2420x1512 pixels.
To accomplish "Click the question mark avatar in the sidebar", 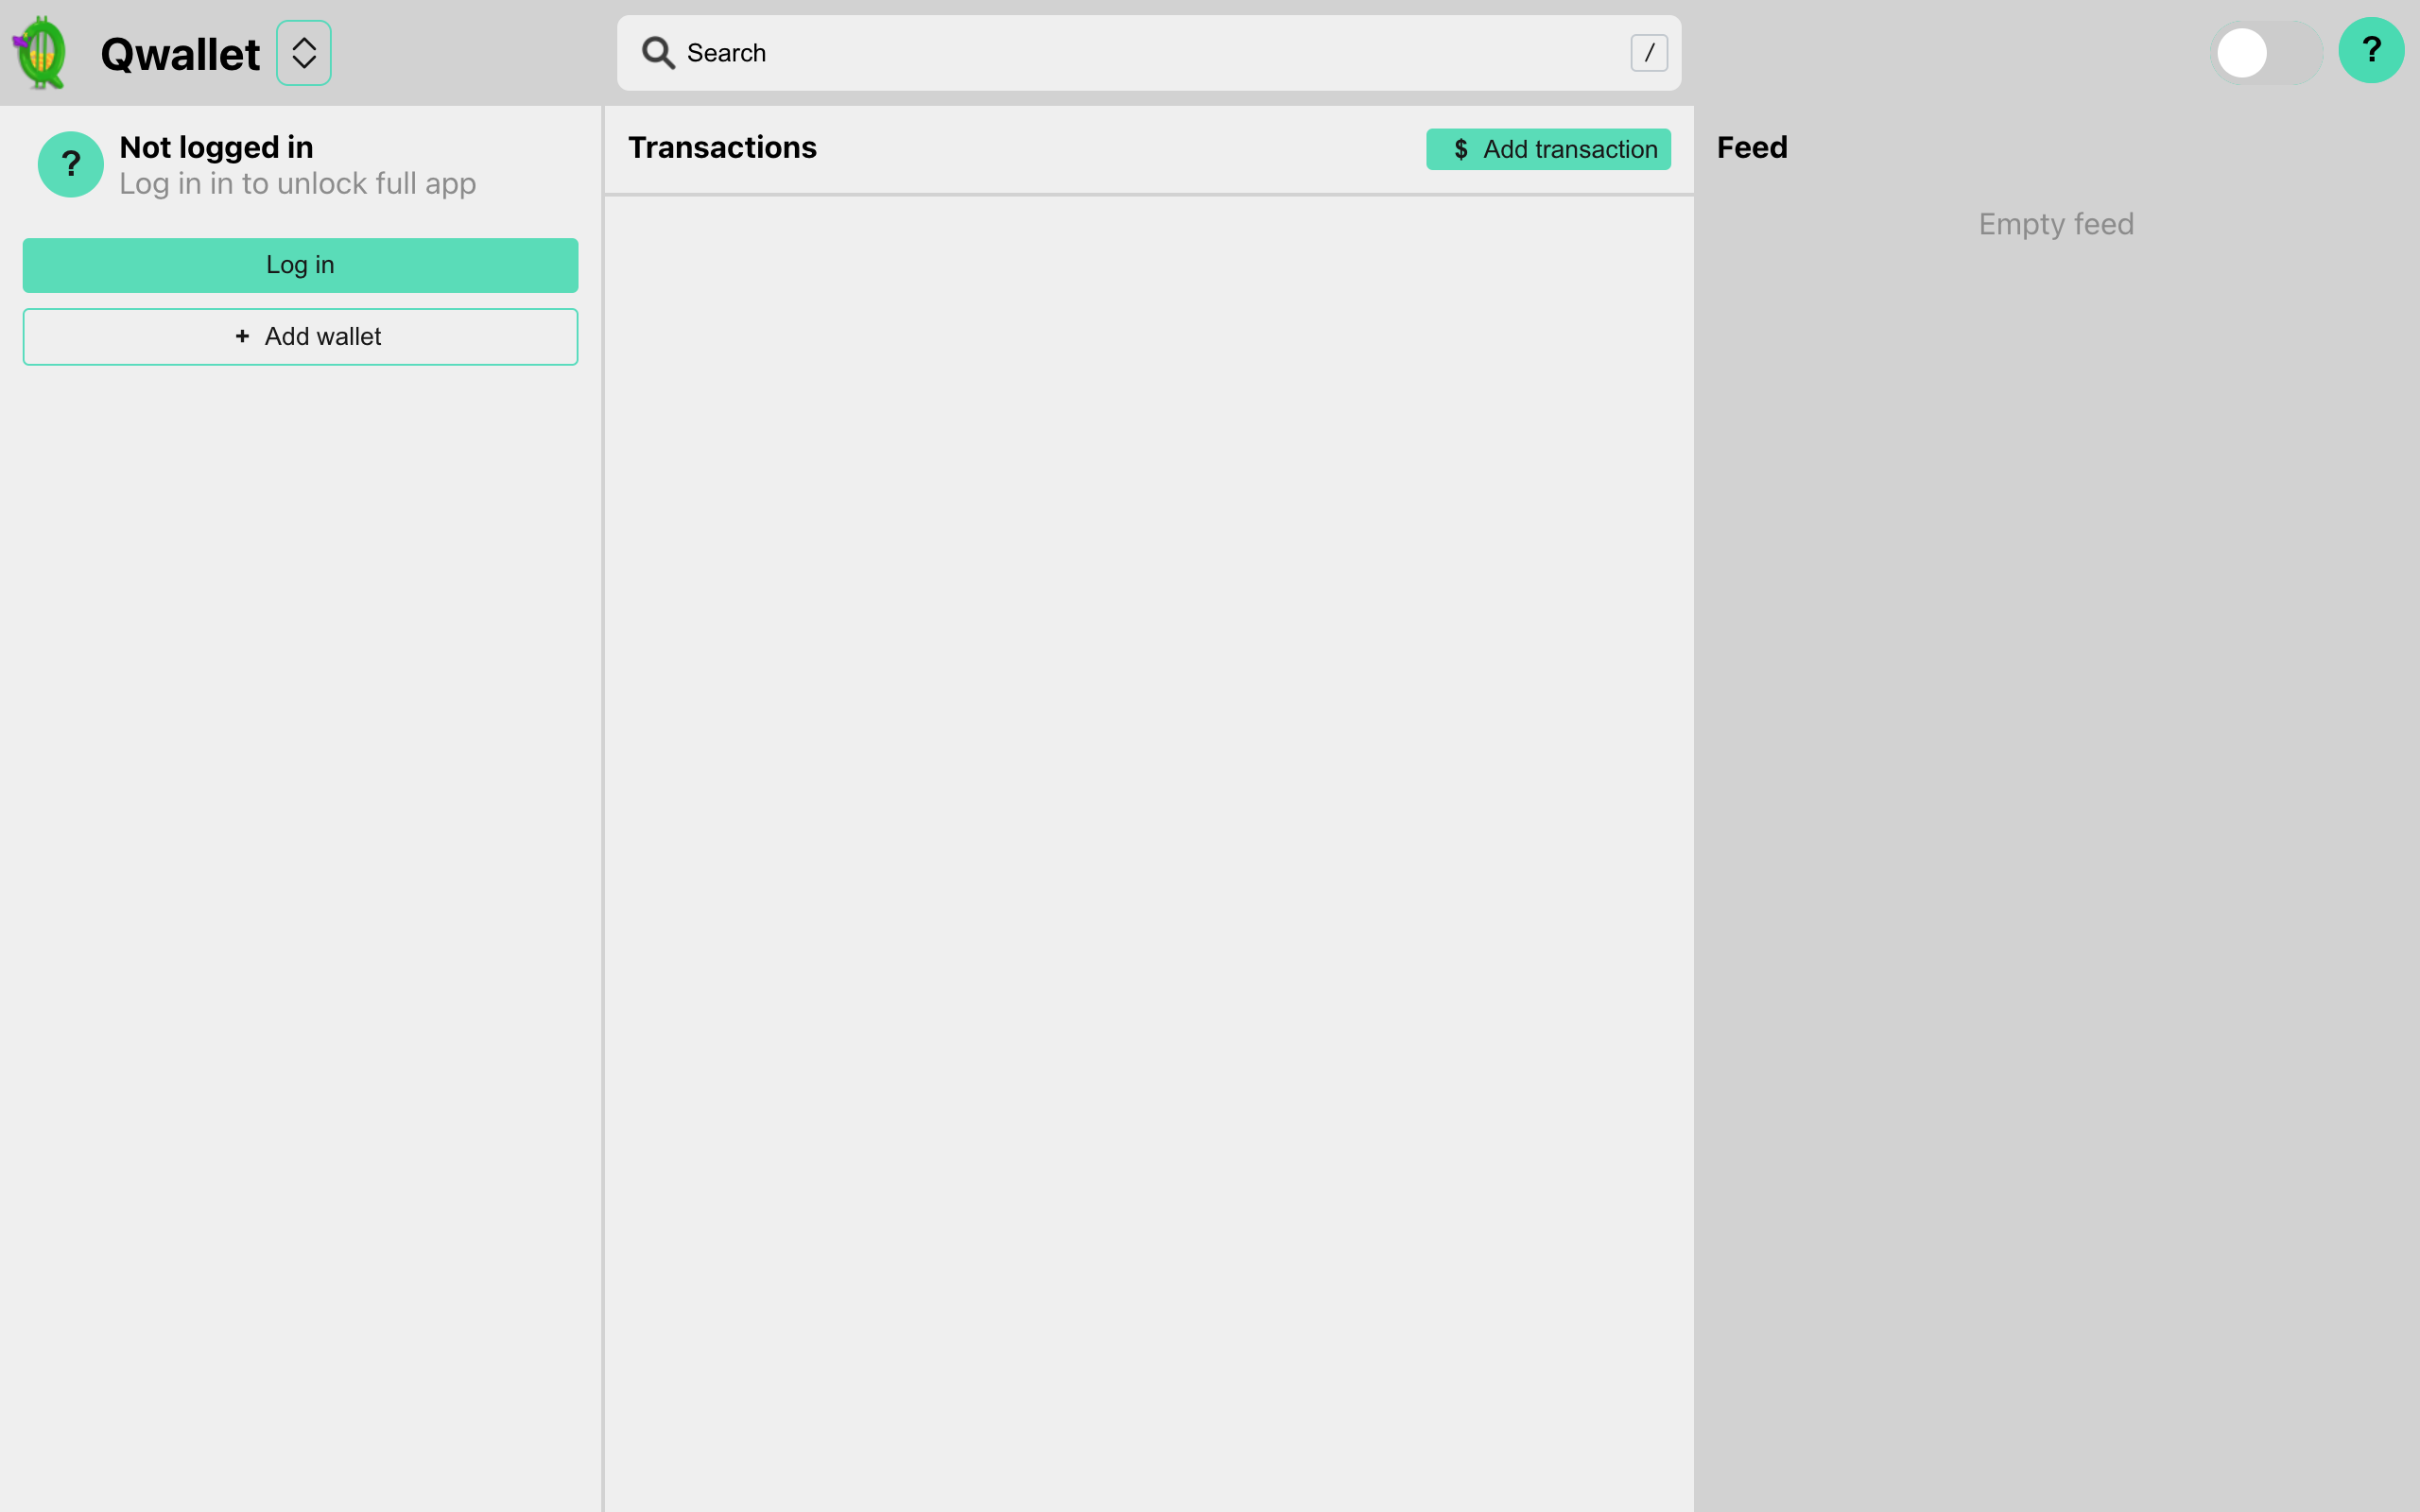I will tap(70, 164).
